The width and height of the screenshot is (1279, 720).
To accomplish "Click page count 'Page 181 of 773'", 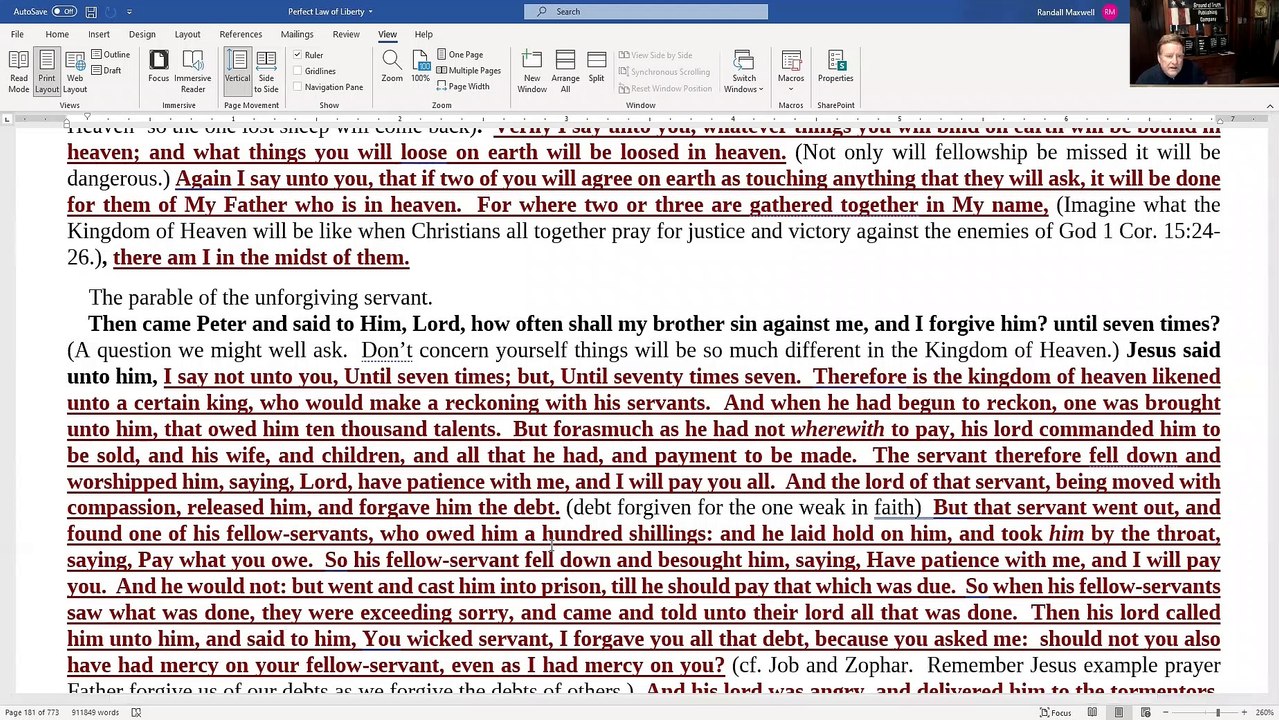I will tap(33, 713).
